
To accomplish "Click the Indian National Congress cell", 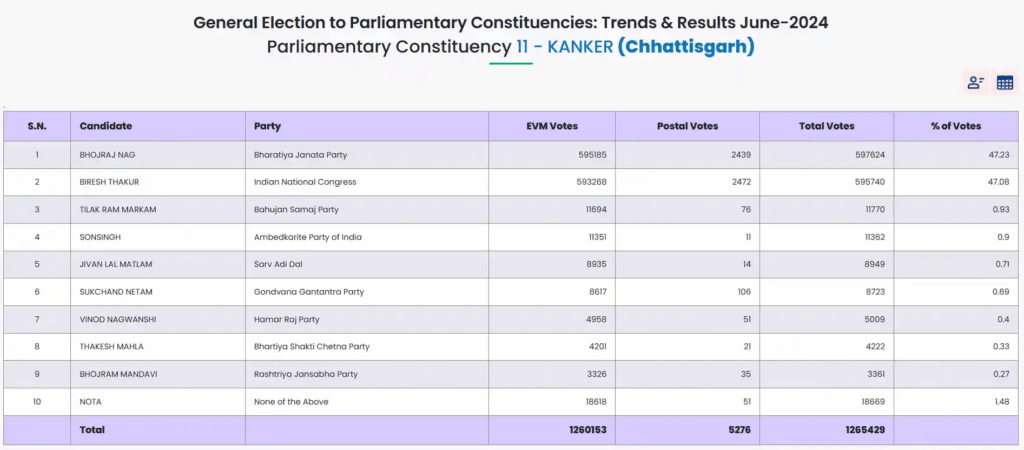I will (305, 182).
